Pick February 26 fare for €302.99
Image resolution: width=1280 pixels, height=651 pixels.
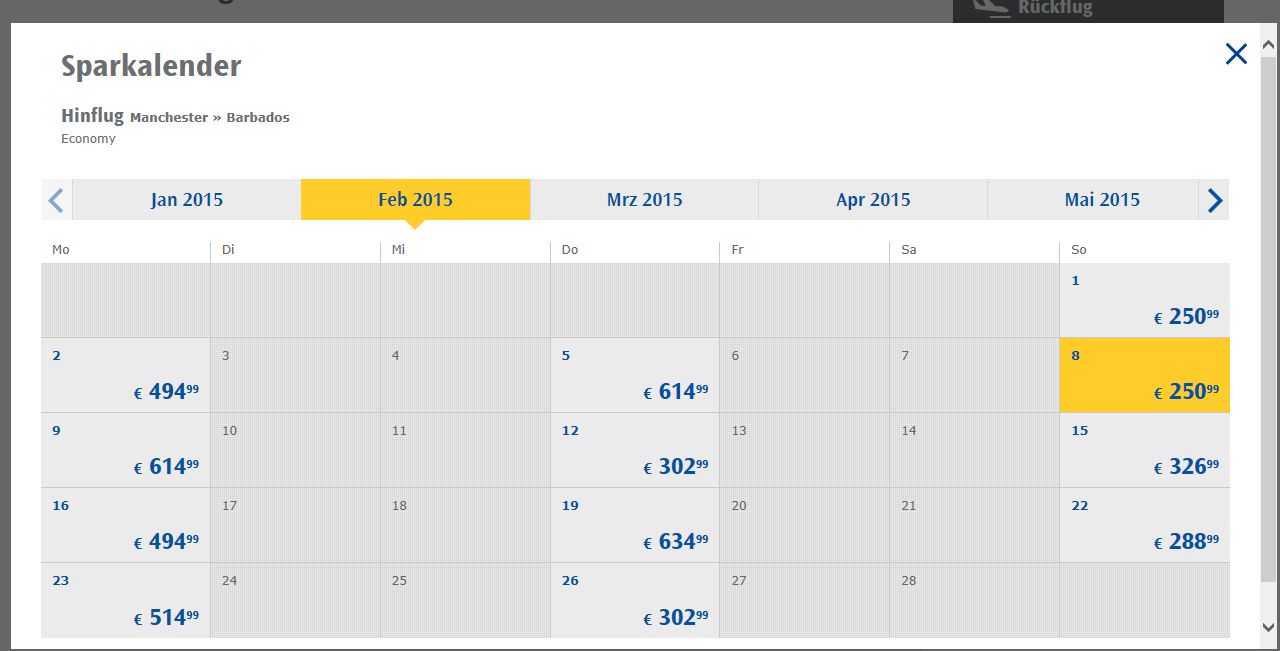635,600
